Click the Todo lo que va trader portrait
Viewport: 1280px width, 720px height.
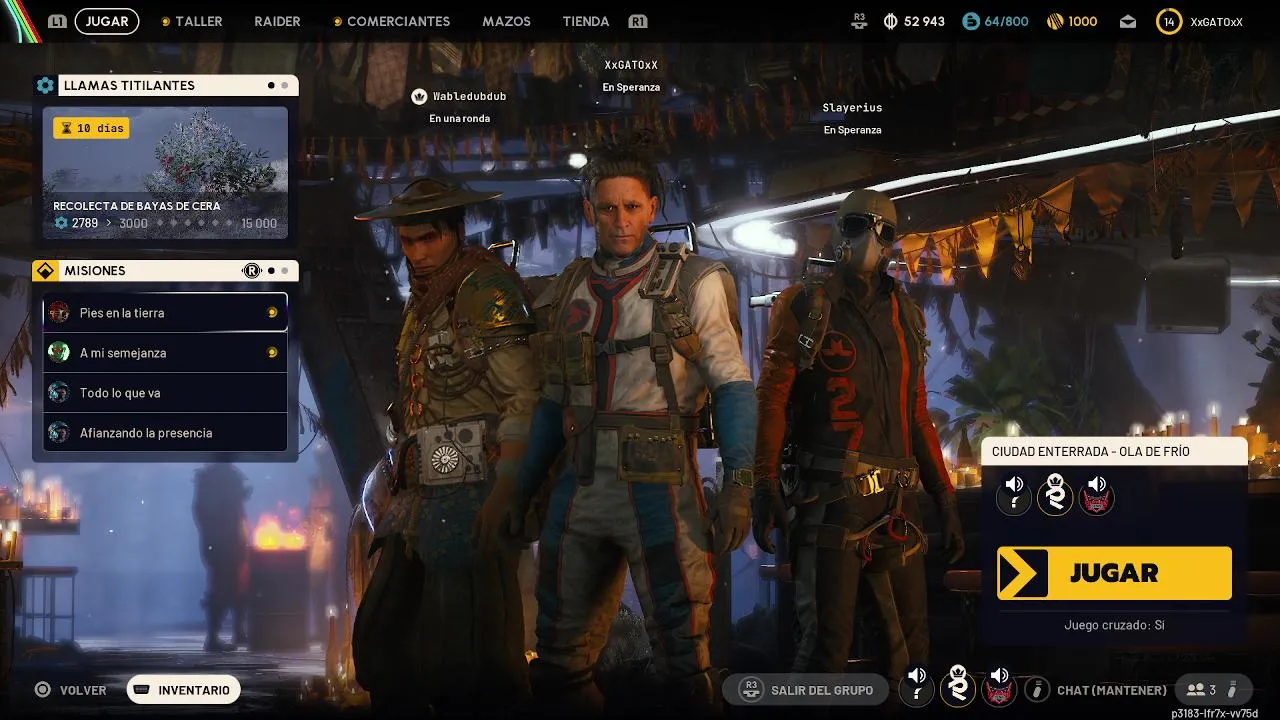tap(59, 392)
